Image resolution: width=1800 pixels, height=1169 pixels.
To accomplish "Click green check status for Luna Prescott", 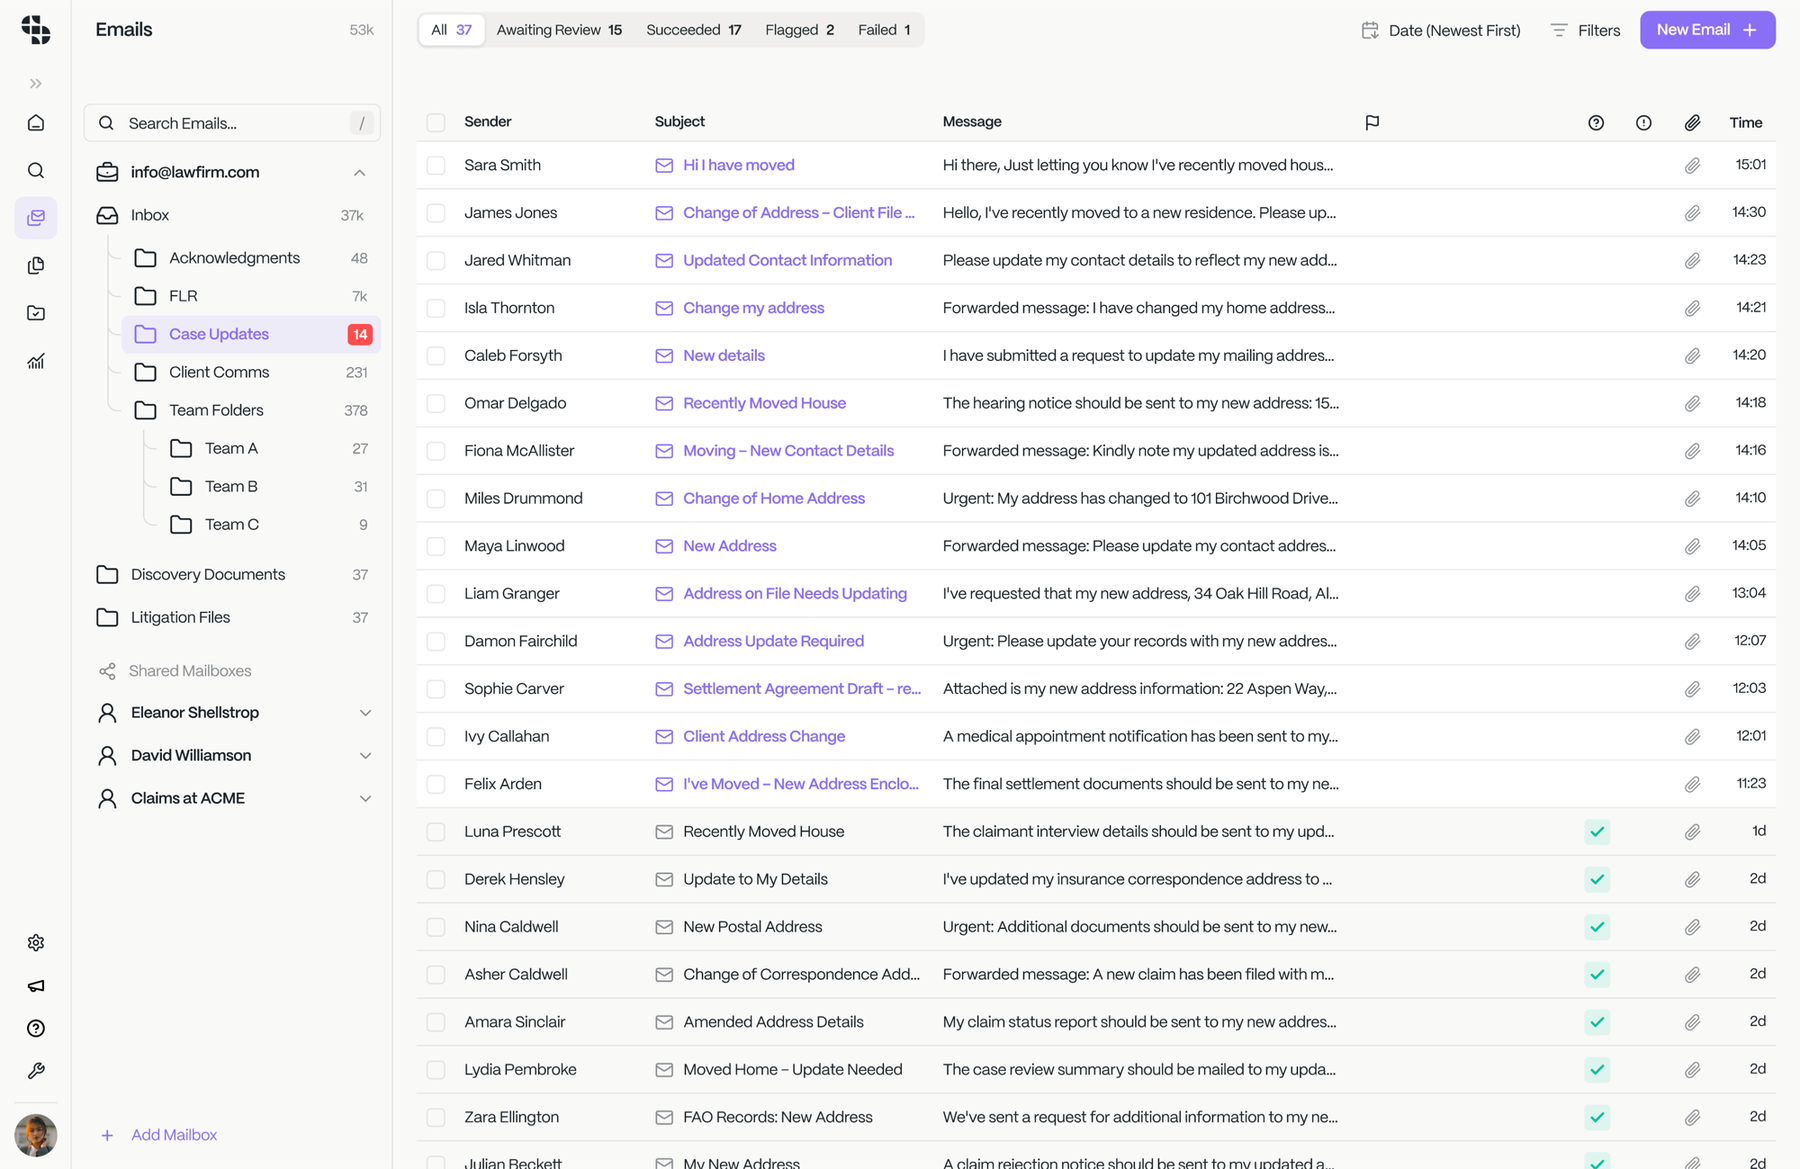I will [1597, 832].
